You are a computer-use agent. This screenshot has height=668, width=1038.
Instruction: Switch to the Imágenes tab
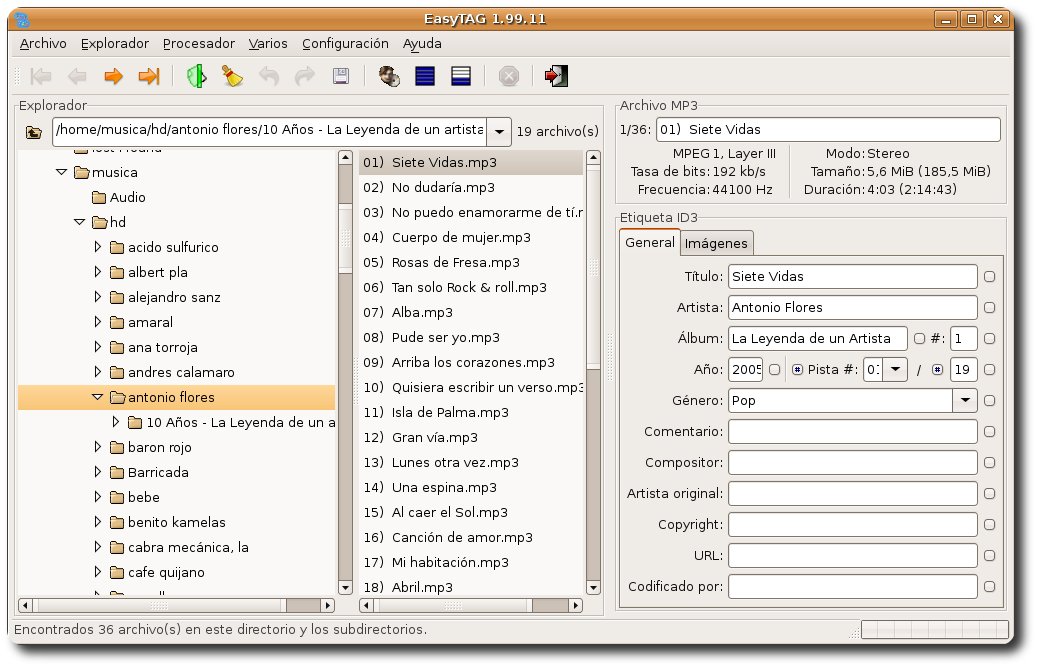(716, 243)
